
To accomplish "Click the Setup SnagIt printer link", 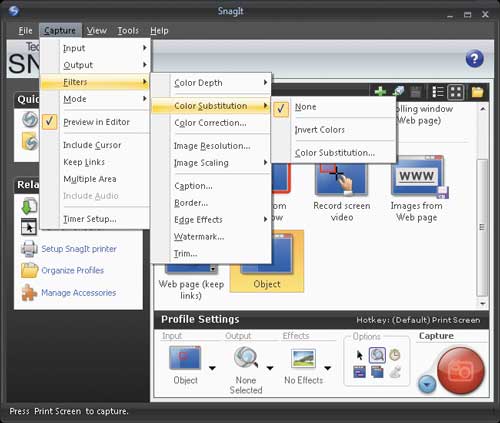I will coord(79,249).
